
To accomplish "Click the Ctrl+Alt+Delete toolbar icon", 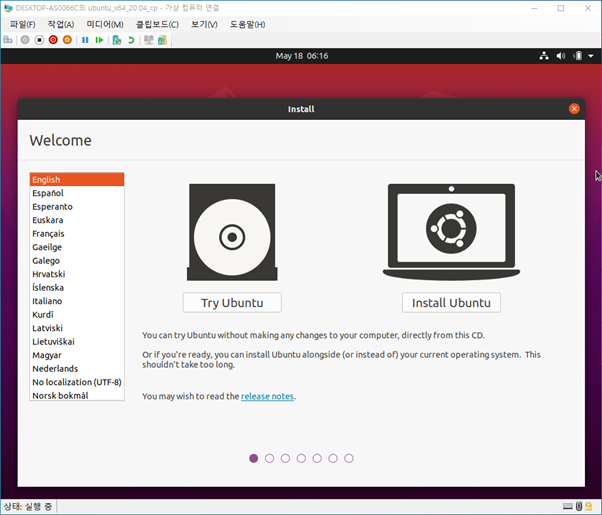I will (x=8, y=40).
